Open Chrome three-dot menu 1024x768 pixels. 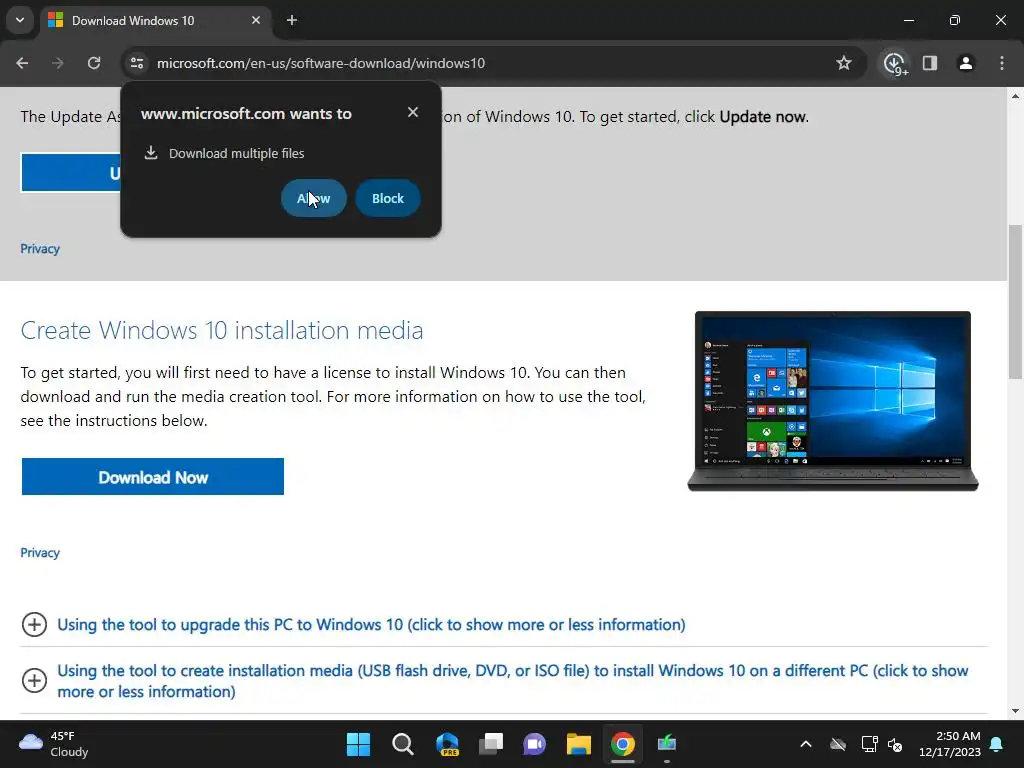(1002, 63)
